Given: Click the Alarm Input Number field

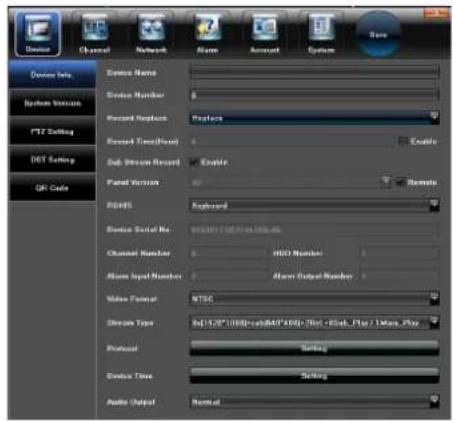Looking at the screenshot, I should click(229, 276).
